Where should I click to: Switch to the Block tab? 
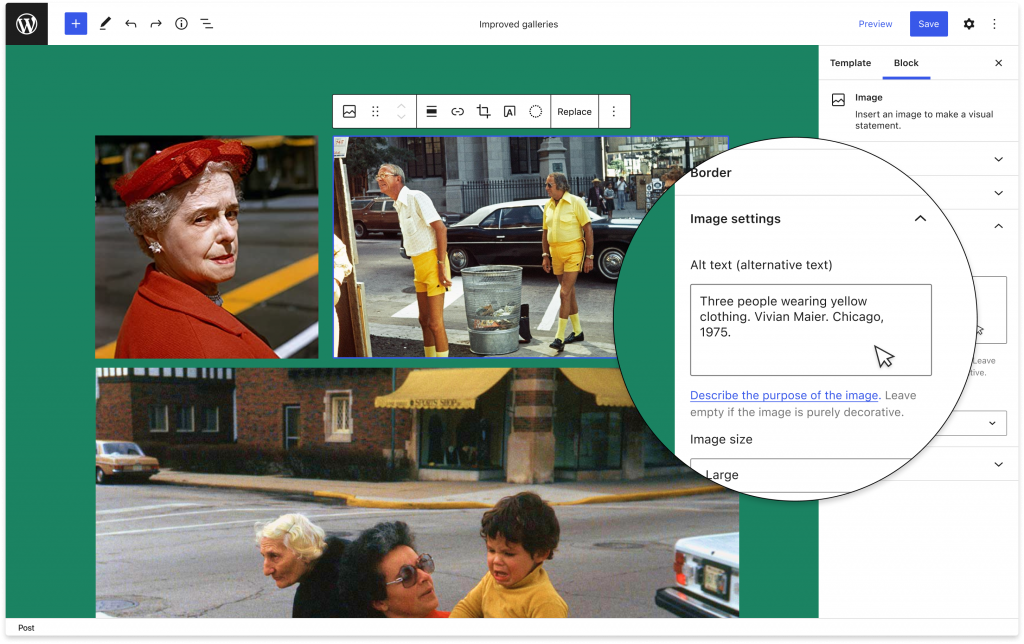pos(906,63)
